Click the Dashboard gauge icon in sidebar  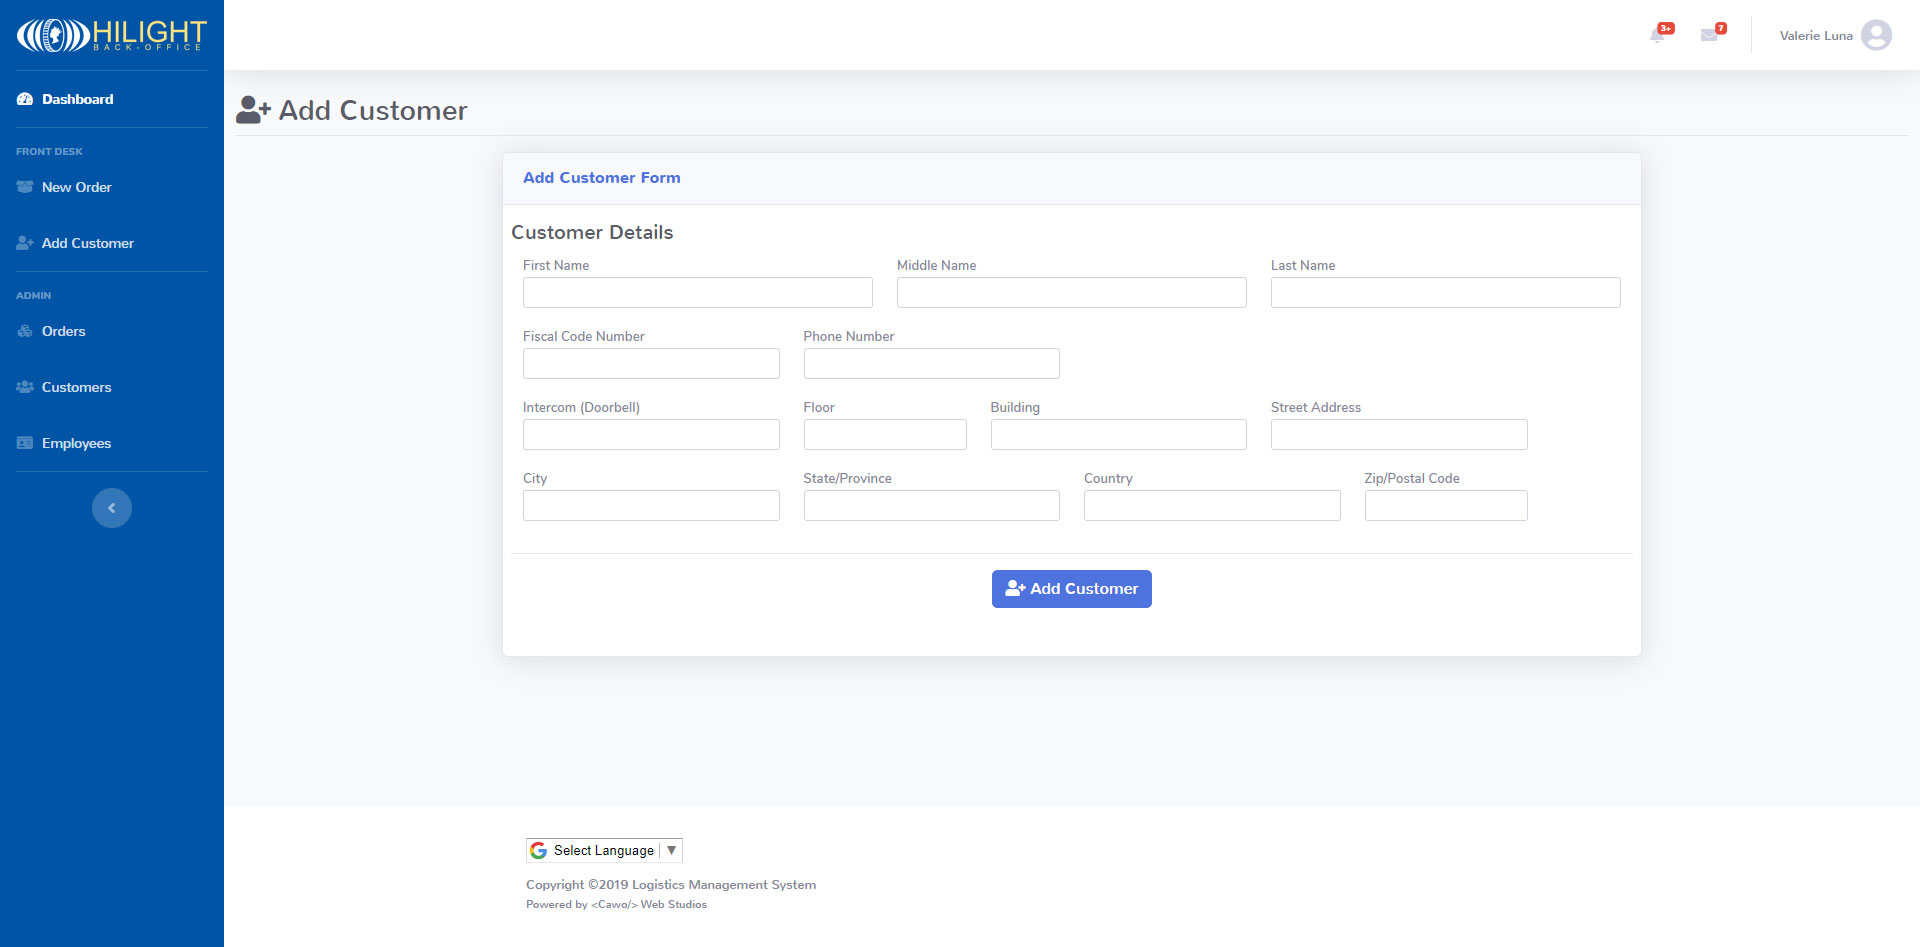click(25, 99)
